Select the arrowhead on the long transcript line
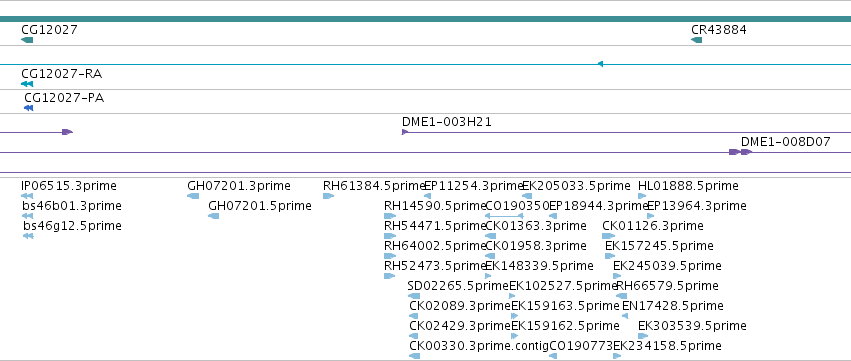 coord(600,64)
